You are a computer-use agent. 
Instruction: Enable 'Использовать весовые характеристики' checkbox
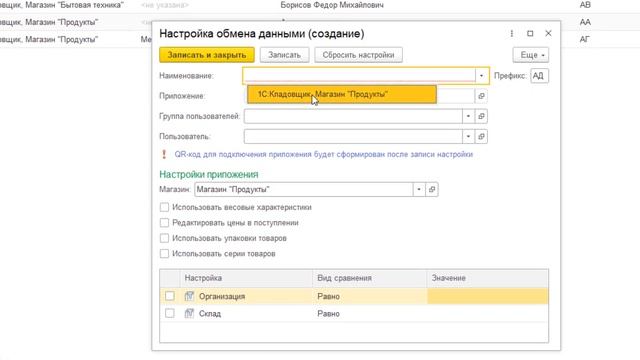click(164, 207)
